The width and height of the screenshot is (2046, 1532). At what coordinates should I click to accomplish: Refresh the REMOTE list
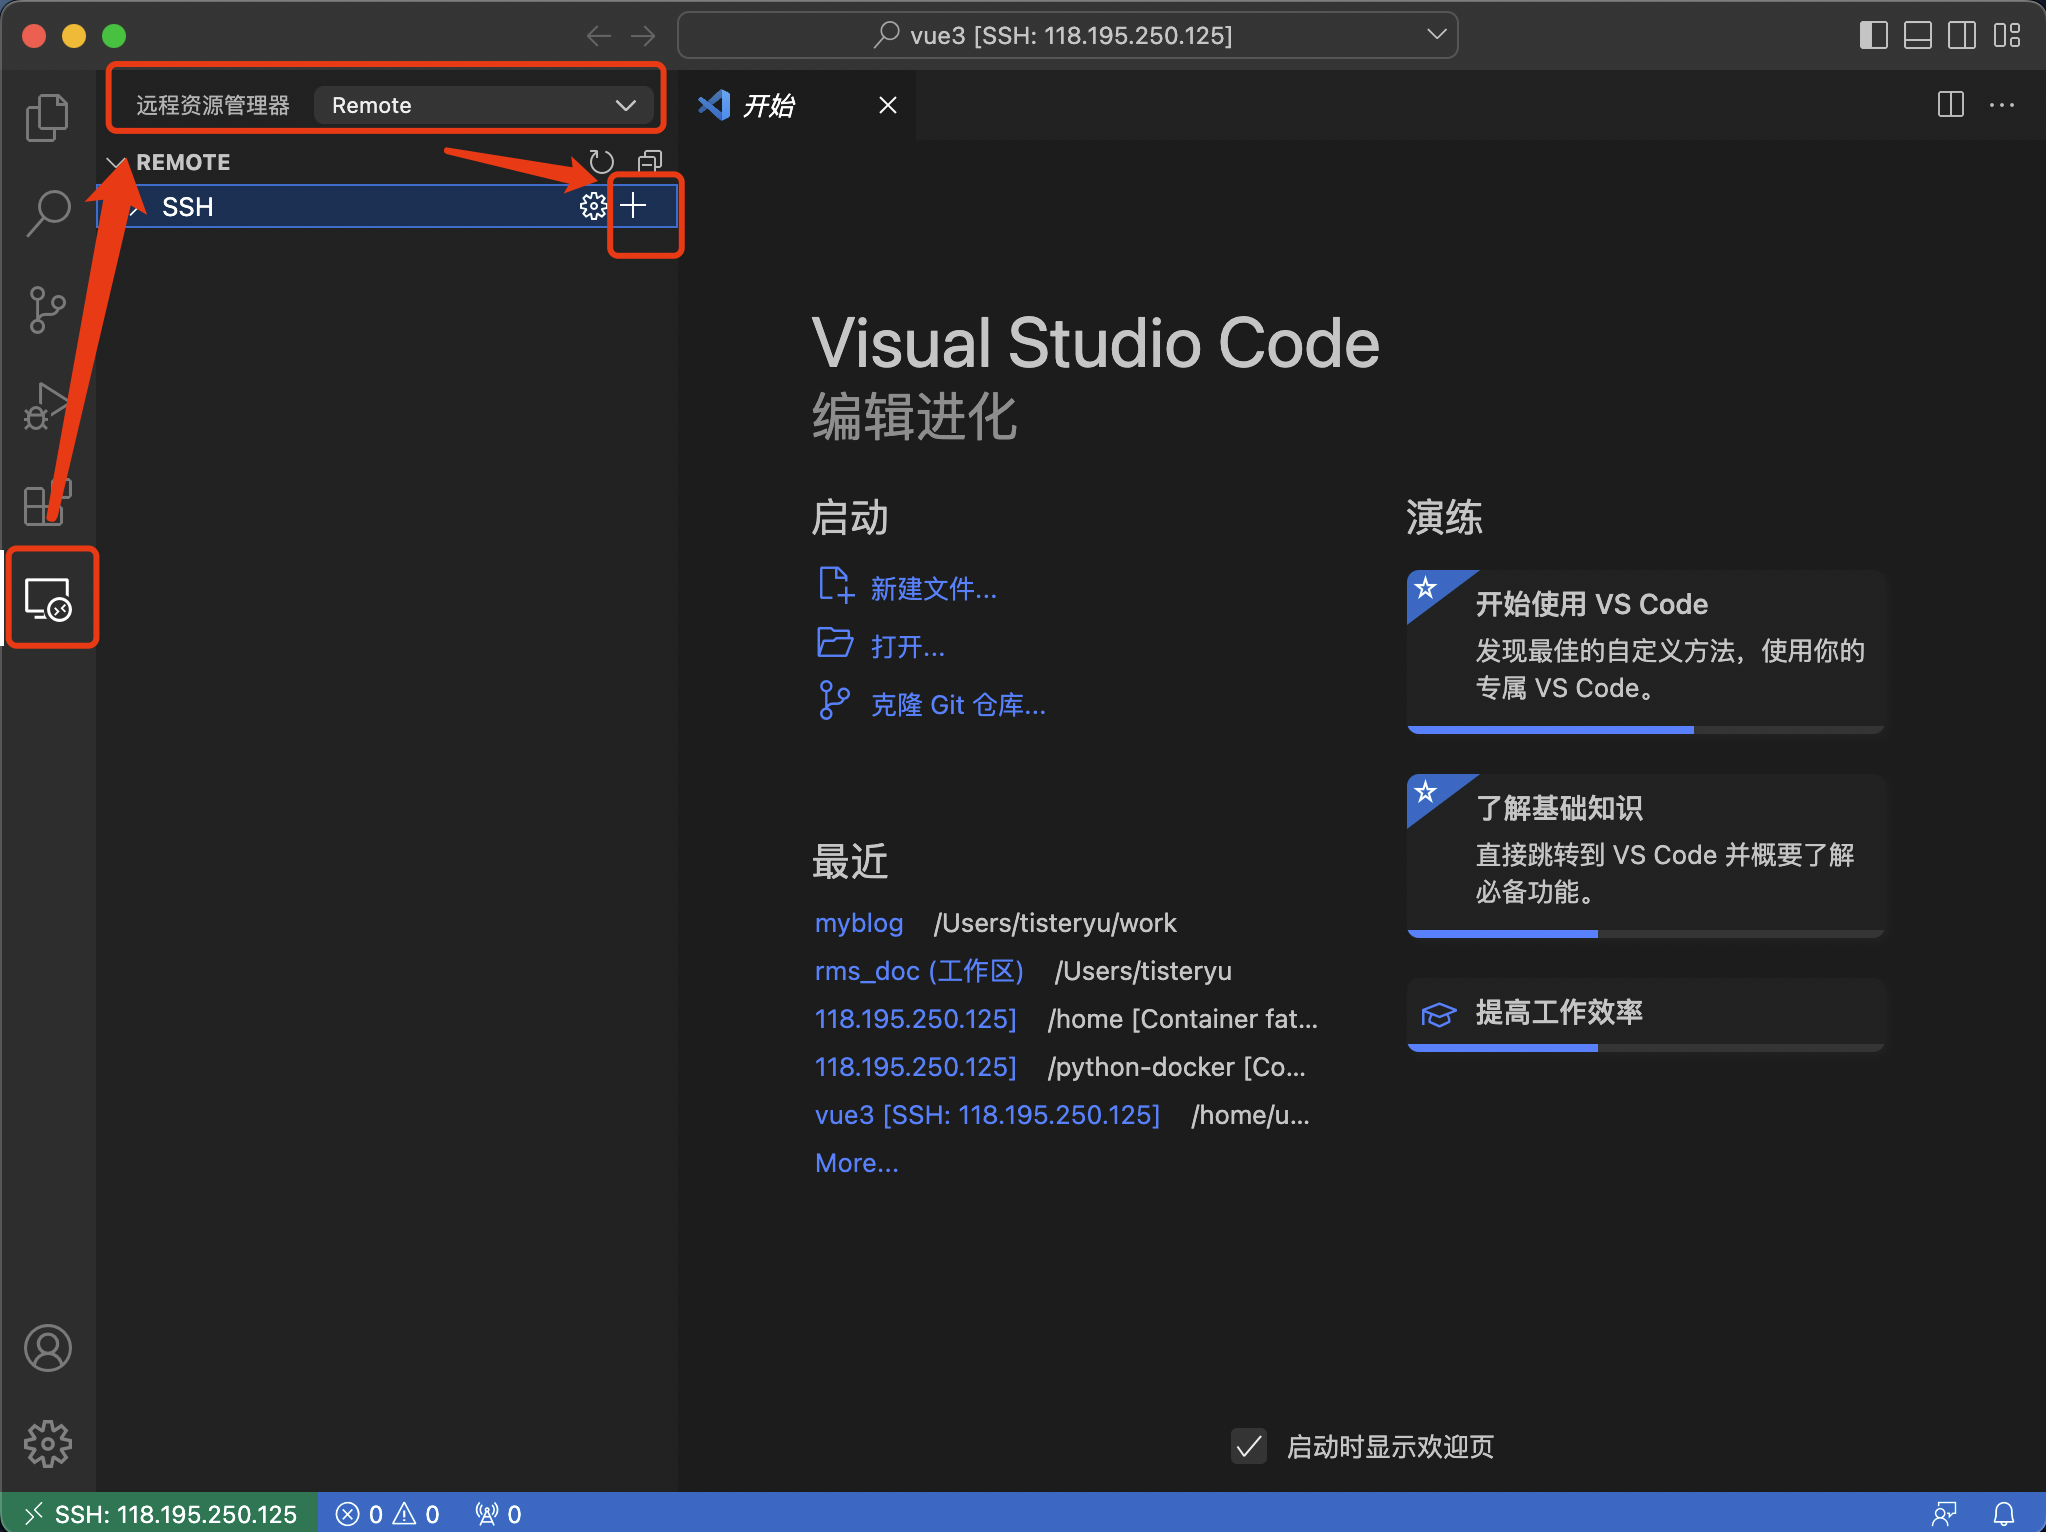[601, 161]
